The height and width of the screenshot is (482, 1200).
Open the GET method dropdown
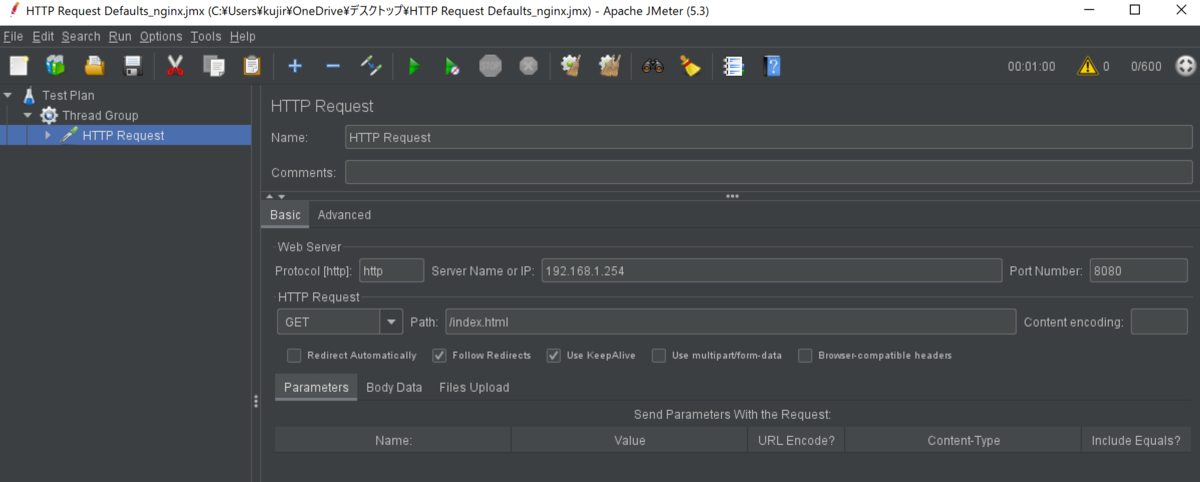click(390, 322)
